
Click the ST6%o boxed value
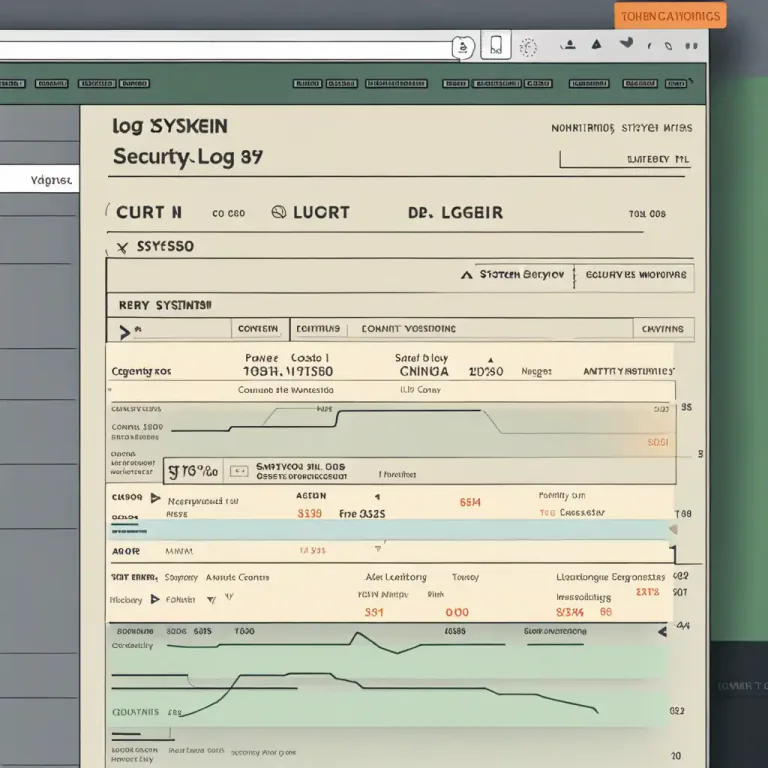(193, 471)
